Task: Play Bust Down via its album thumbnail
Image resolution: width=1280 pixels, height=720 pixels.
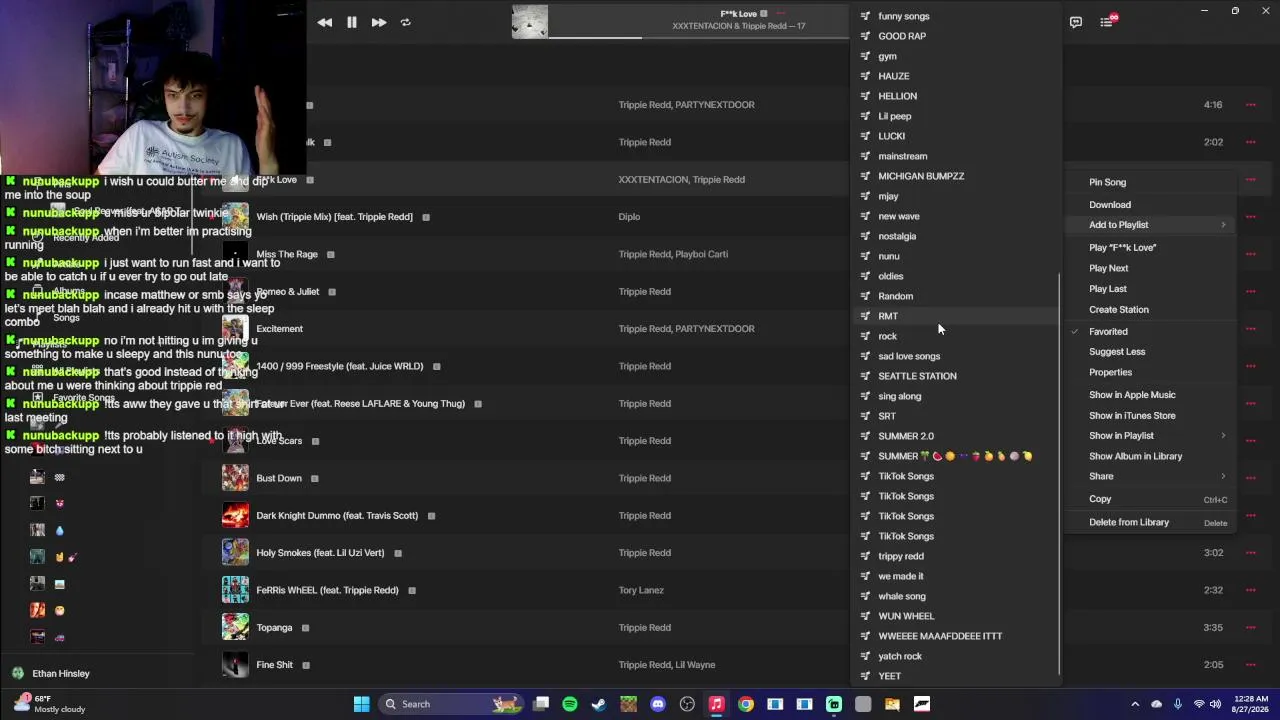Action: coord(235,478)
